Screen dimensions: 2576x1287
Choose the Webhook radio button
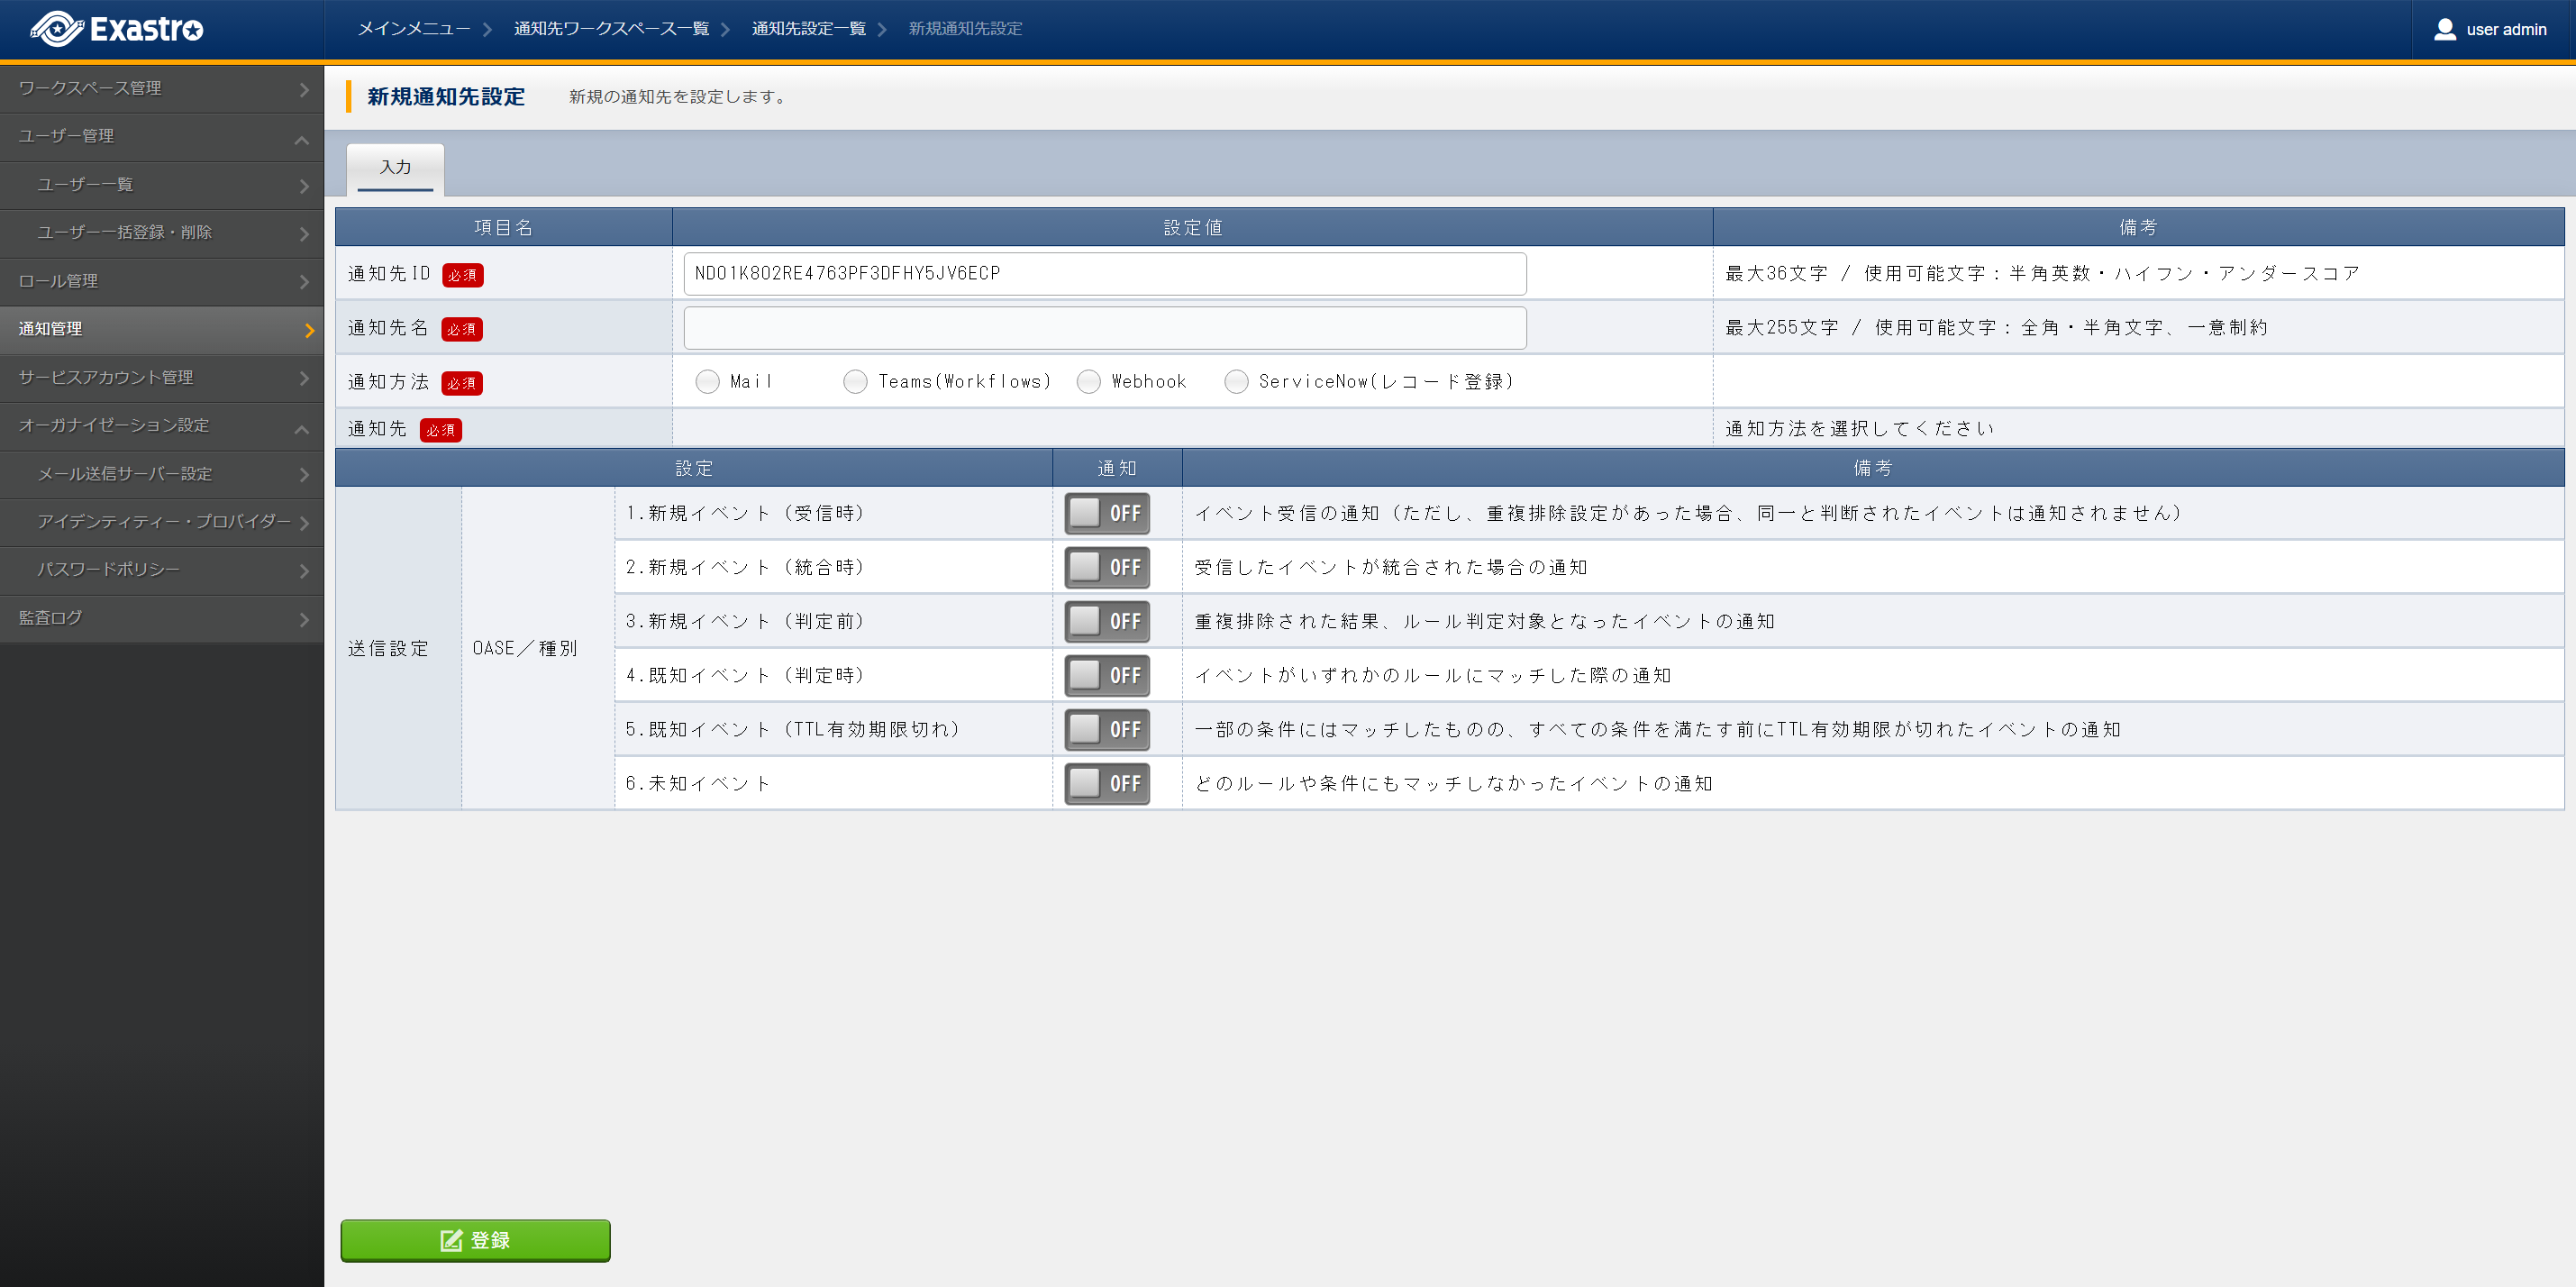tap(1088, 382)
